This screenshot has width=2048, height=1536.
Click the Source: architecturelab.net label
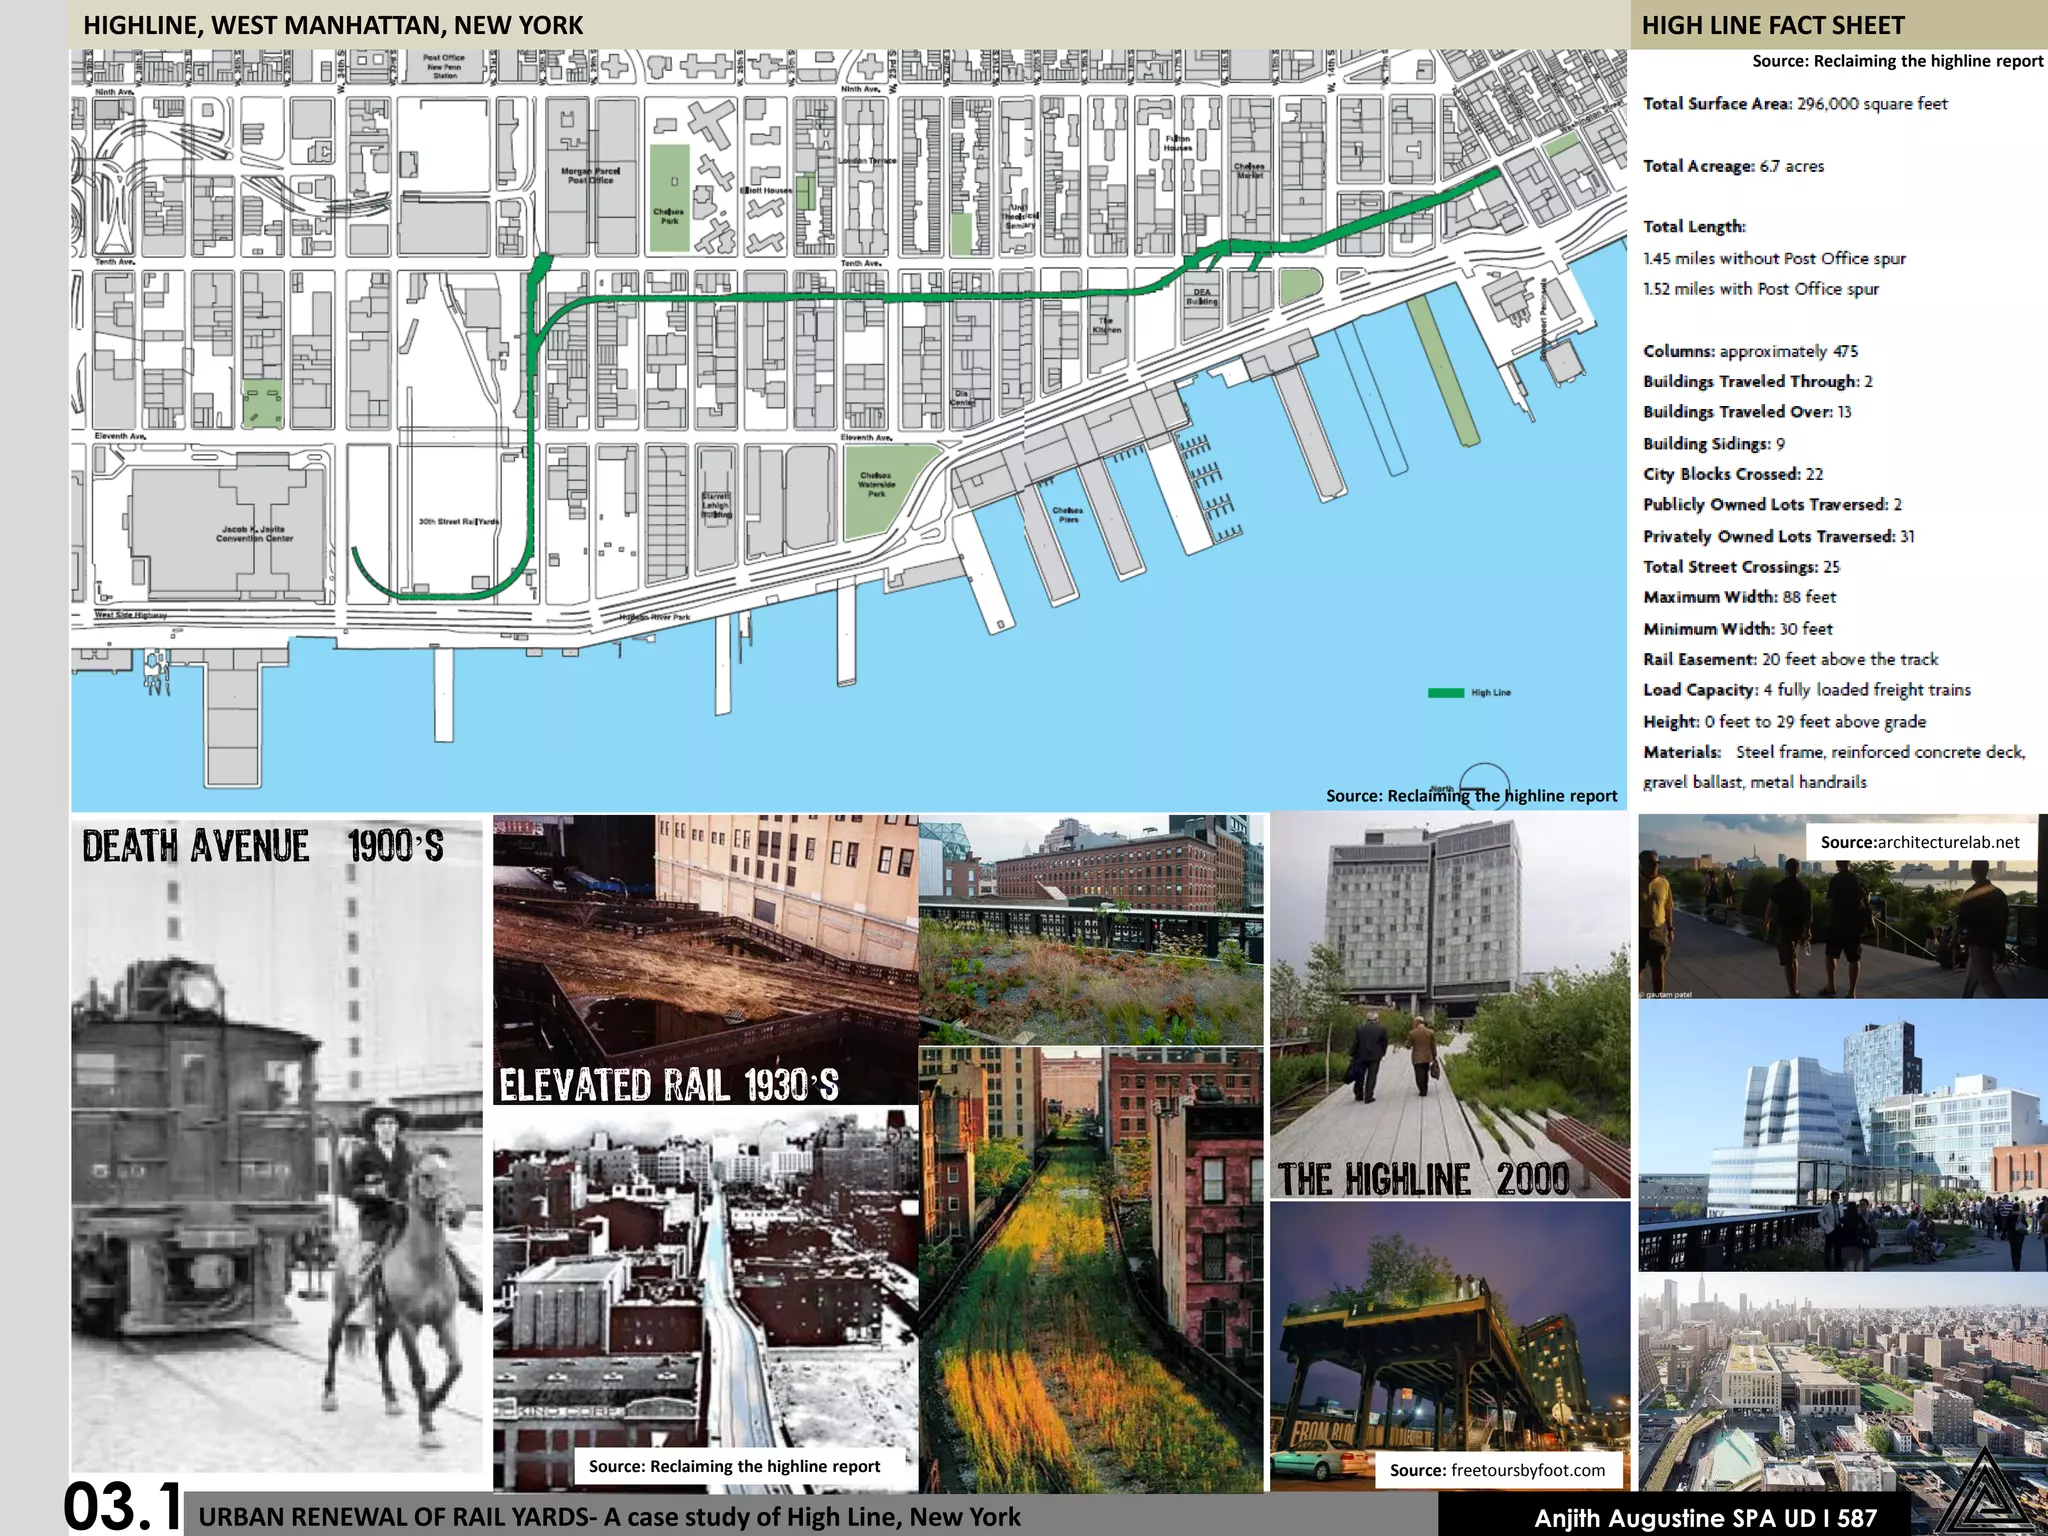(1919, 842)
